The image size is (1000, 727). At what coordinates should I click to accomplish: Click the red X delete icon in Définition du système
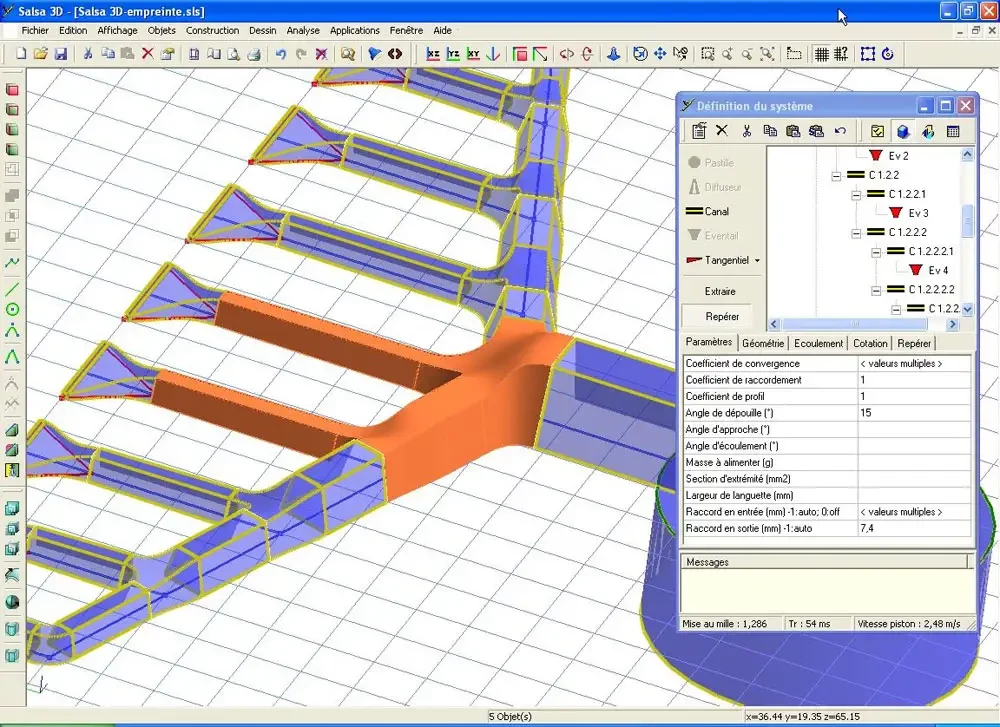(x=722, y=131)
